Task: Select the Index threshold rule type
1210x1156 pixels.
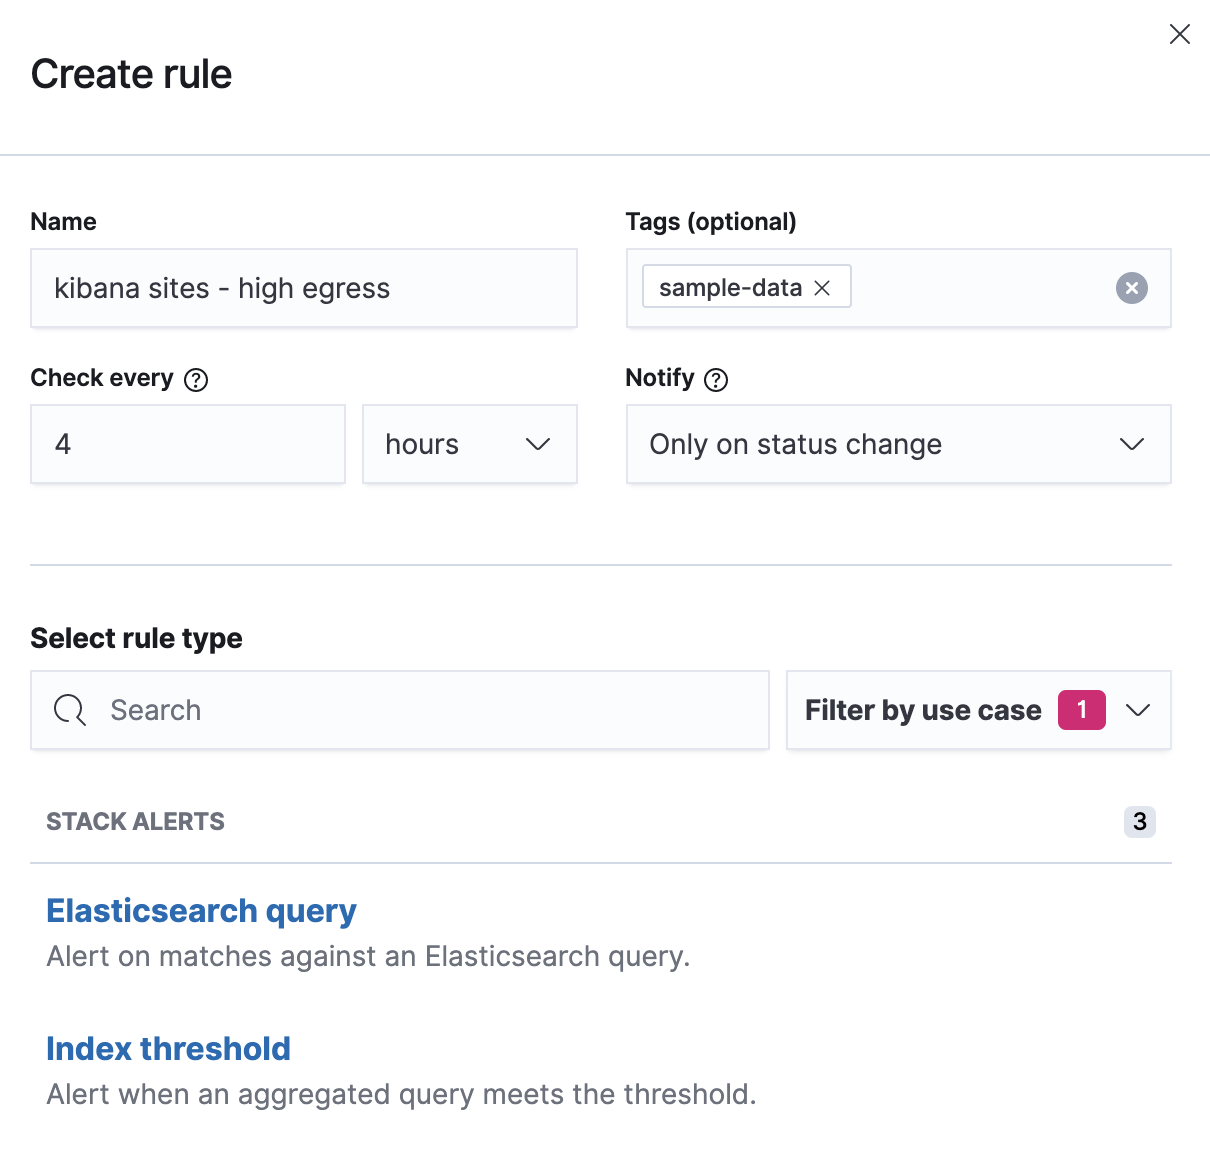Action: [168, 1048]
